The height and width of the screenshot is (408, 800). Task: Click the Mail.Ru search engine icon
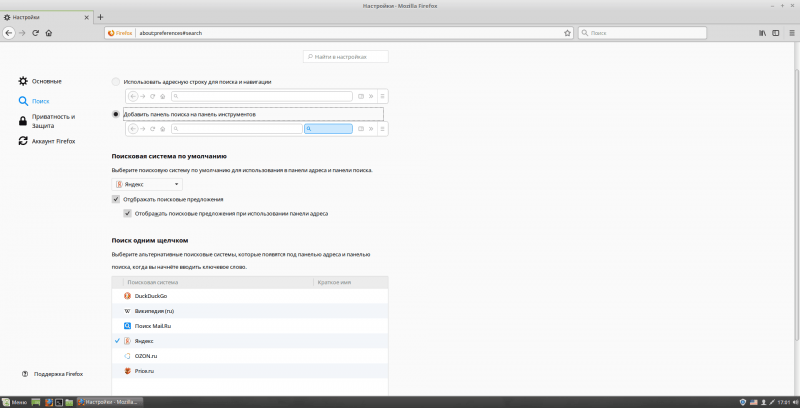tap(128, 326)
